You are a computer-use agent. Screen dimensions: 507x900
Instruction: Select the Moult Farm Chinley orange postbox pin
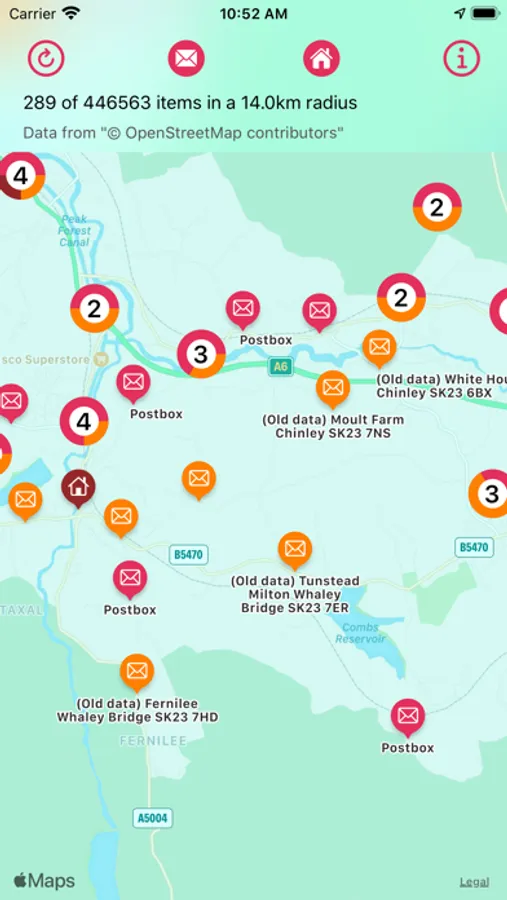point(333,389)
